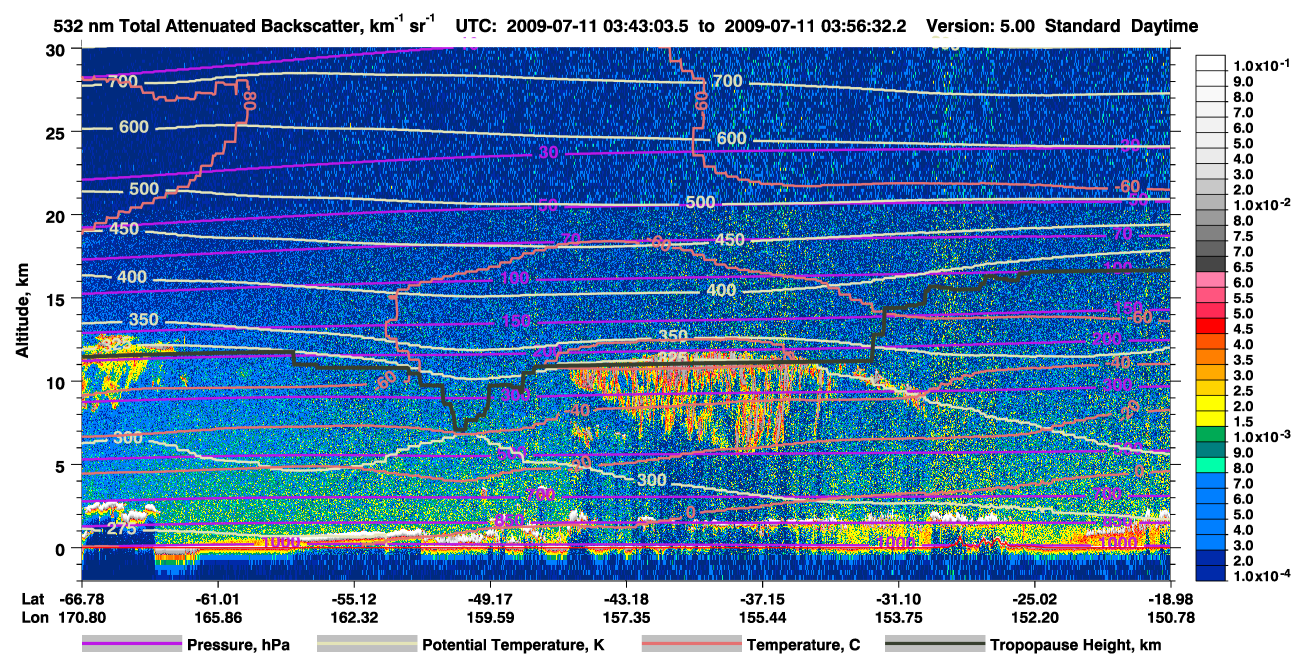
Task: Click the Tropopause Height, km legend text
Action: [1076, 644]
